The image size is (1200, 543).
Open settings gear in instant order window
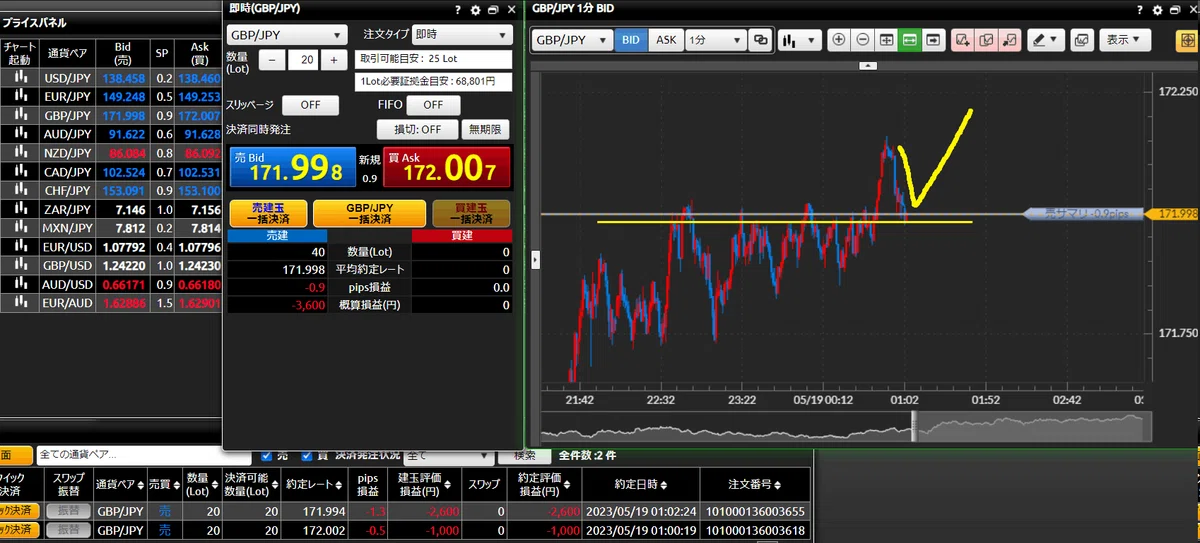475,9
